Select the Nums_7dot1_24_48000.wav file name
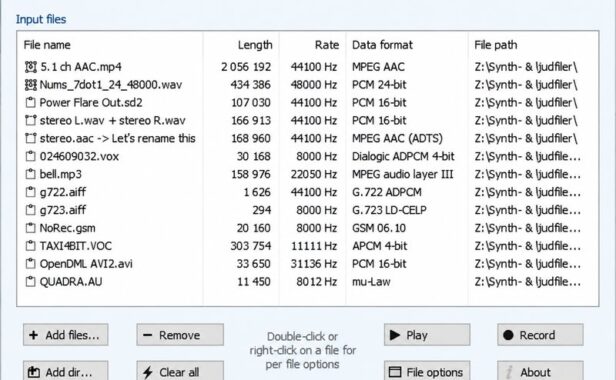The width and height of the screenshot is (616, 380). pos(111,85)
